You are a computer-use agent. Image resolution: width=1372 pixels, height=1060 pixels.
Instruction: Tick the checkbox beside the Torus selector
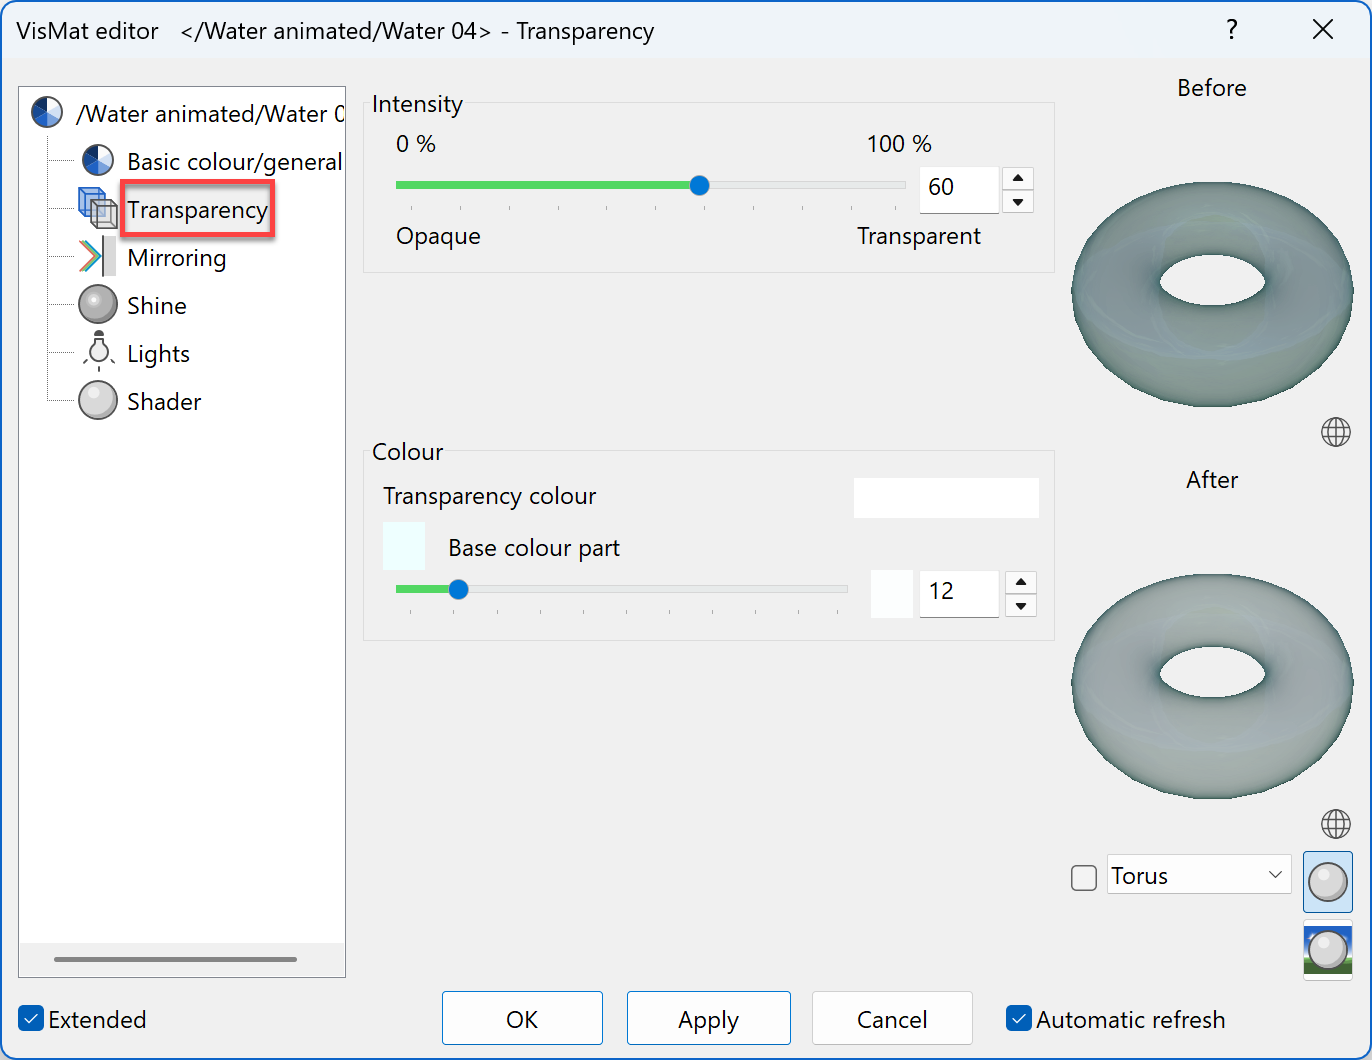pos(1083,877)
